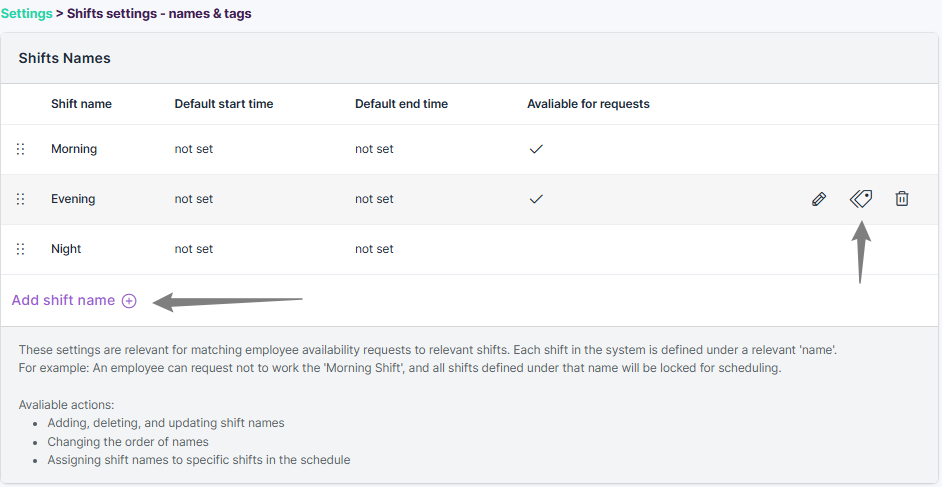Click the edit pencil icon for Evening
942x487 pixels.
[819, 199]
